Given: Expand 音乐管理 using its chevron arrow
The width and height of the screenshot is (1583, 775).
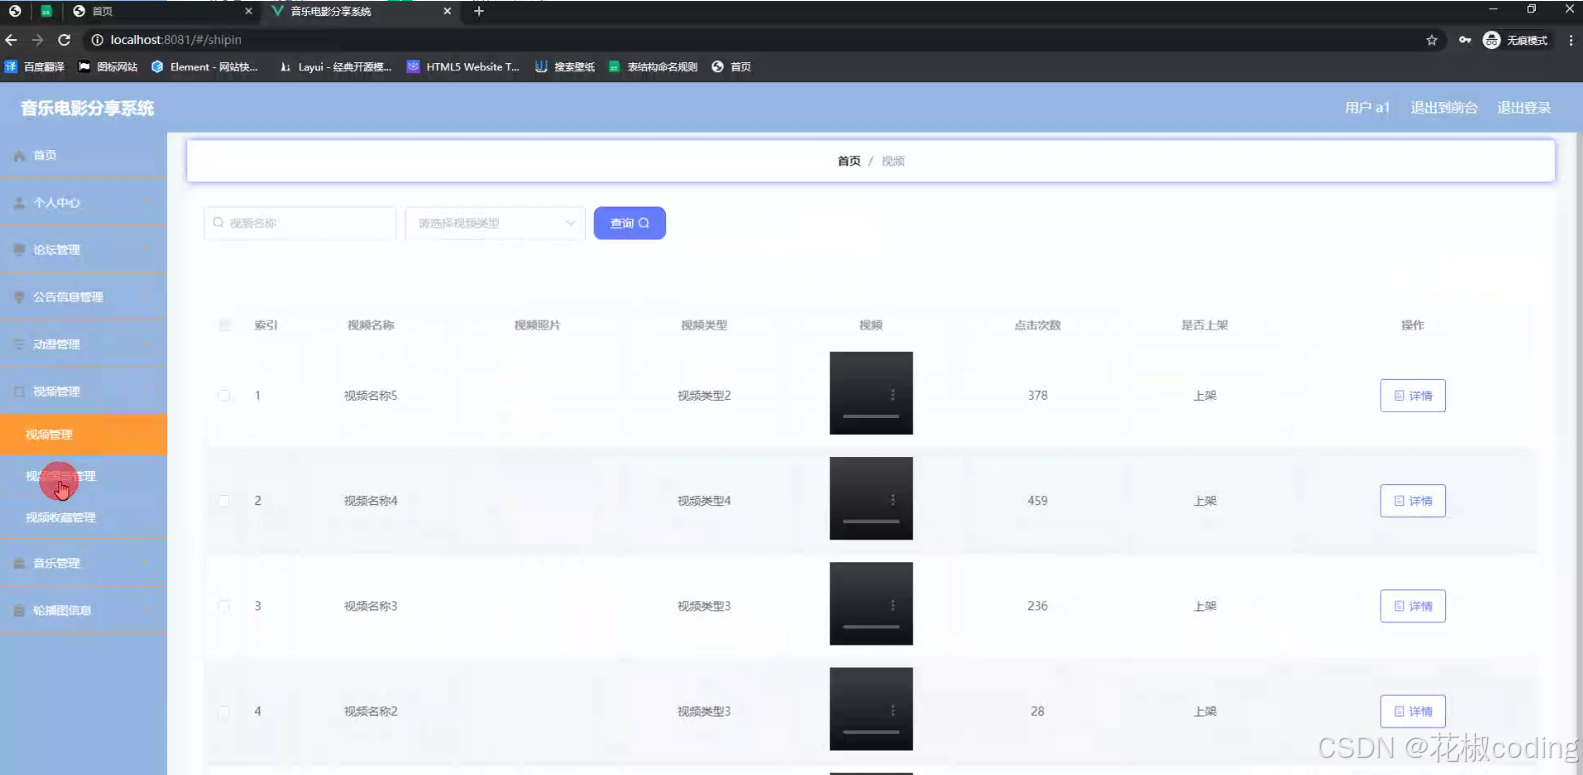Looking at the screenshot, I should click(147, 564).
